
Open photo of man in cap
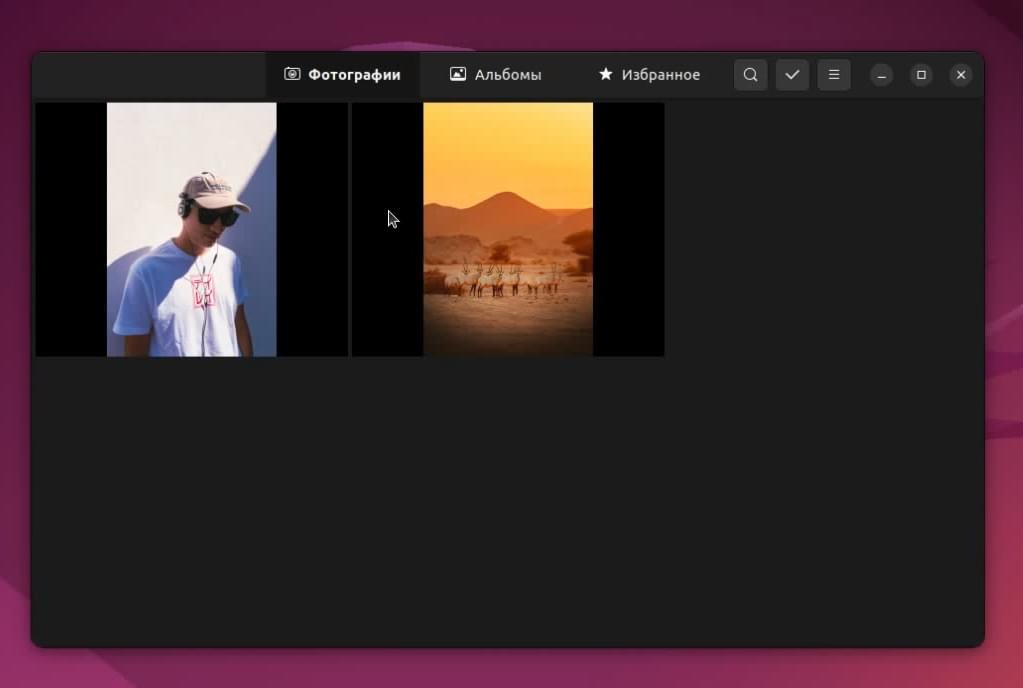(191, 230)
